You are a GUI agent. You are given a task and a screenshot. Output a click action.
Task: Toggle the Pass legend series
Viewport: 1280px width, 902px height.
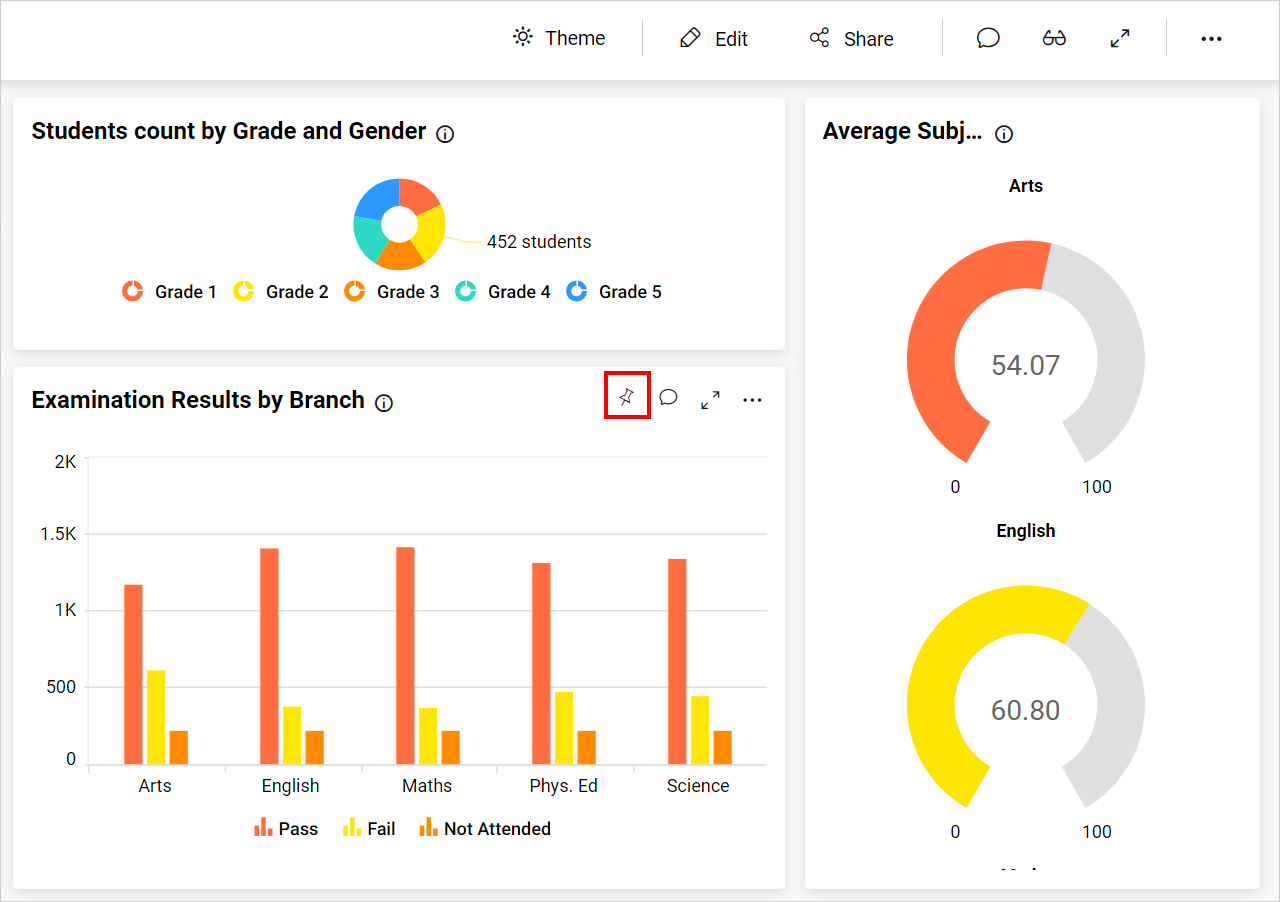pyautogui.click(x=286, y=829)
